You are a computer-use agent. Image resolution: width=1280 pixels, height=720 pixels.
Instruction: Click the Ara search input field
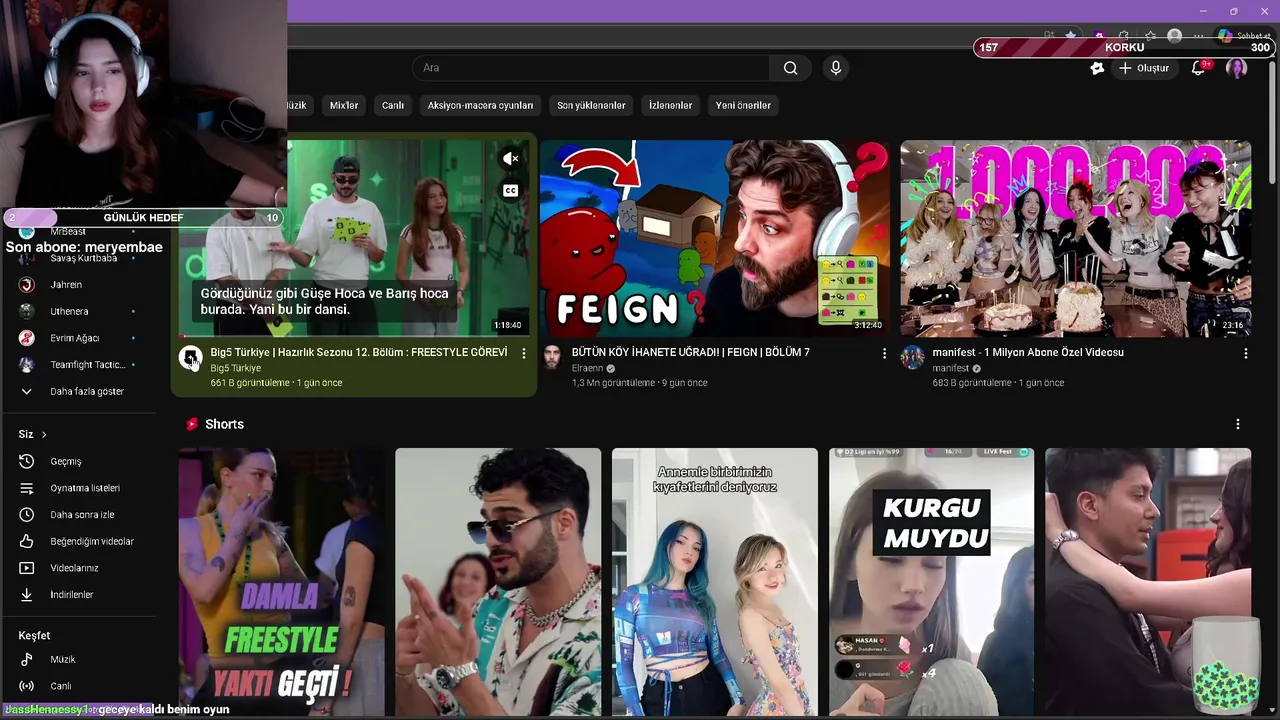pyautogui.click(x=591, y=68)
